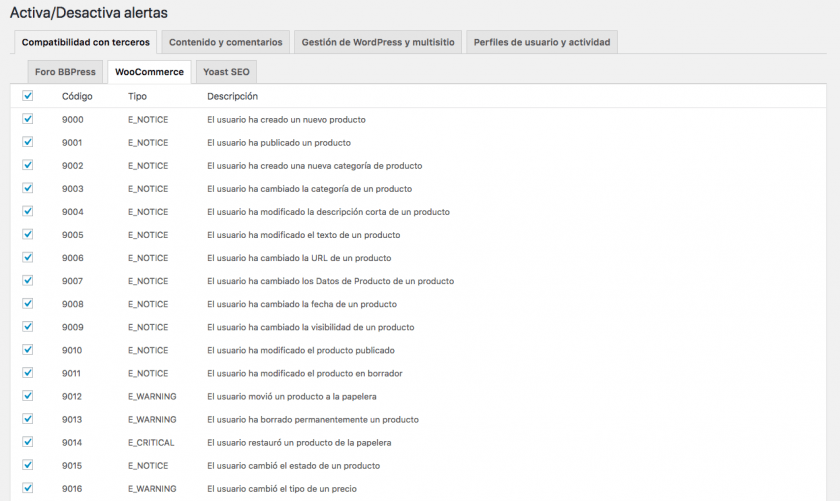Open Perfiles de usuario y actividad tab

click(x=542, y=42)
